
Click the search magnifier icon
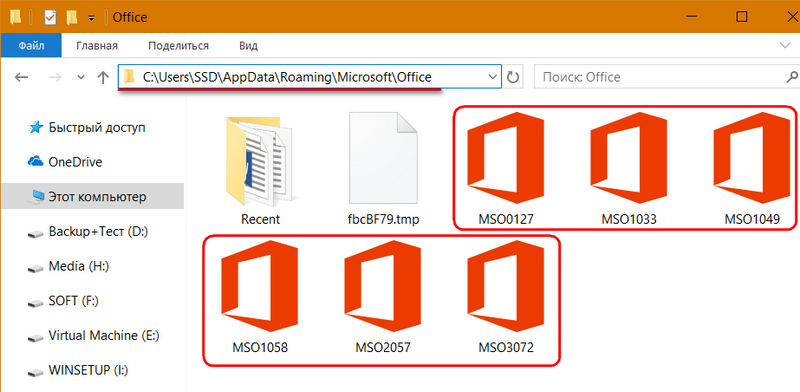[792, 77]
